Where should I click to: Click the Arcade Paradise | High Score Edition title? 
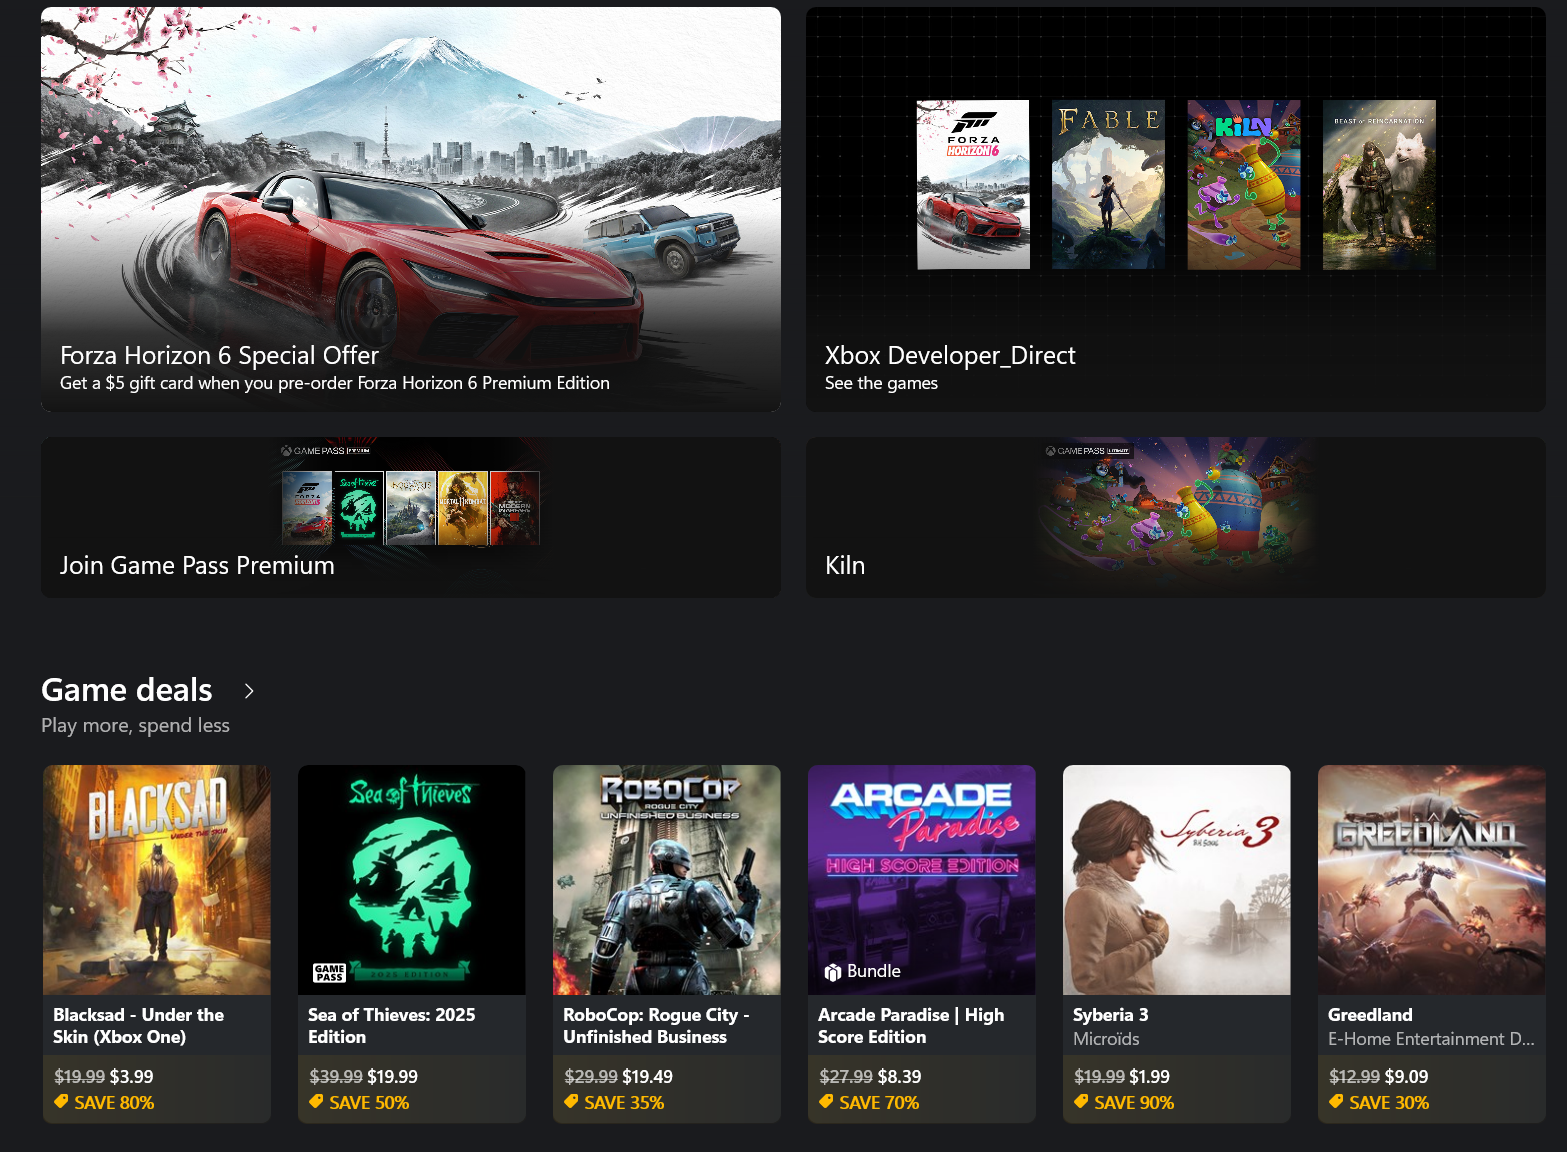tap(911, 1026)
